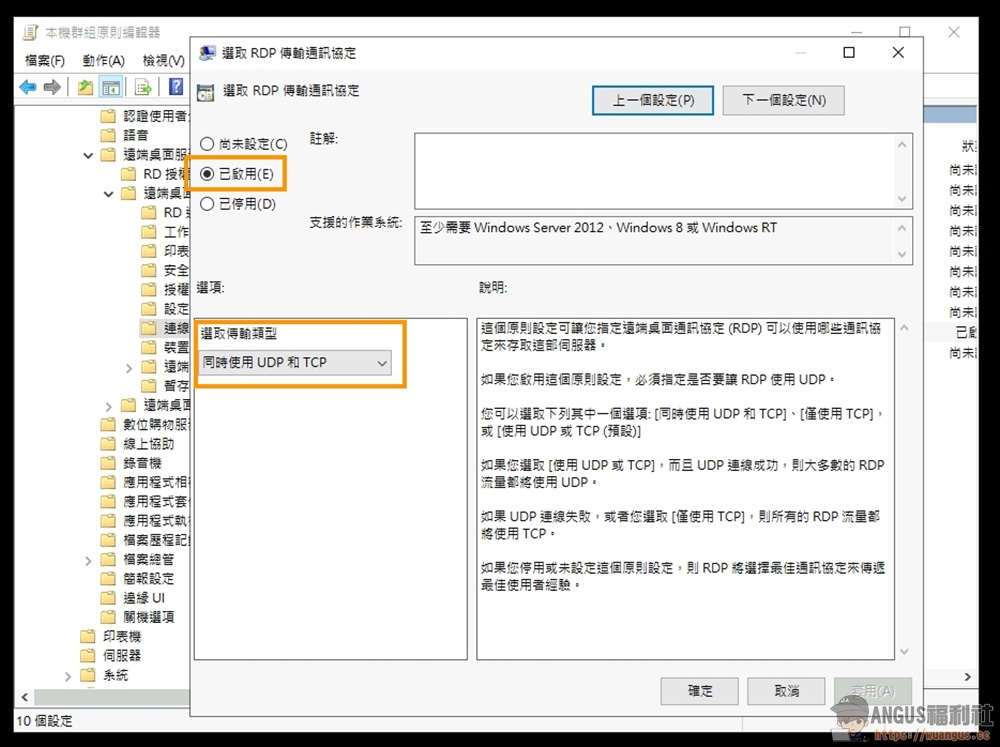1000x747 pixels.
Task: Click the 簡報設定 folder icon
Action: point(108,579)
